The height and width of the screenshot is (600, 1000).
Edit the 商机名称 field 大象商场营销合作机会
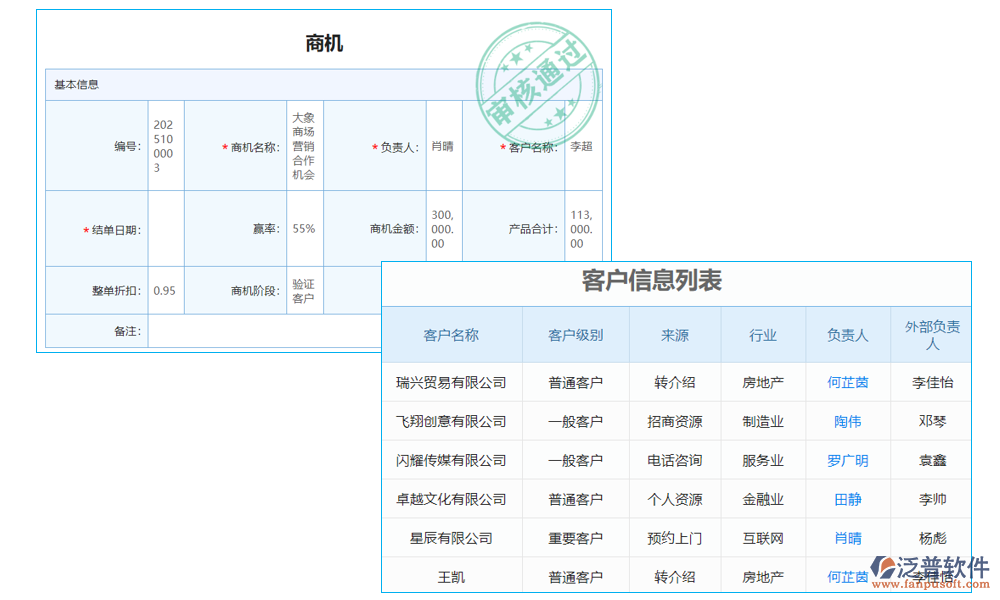(x=303, y=145)
